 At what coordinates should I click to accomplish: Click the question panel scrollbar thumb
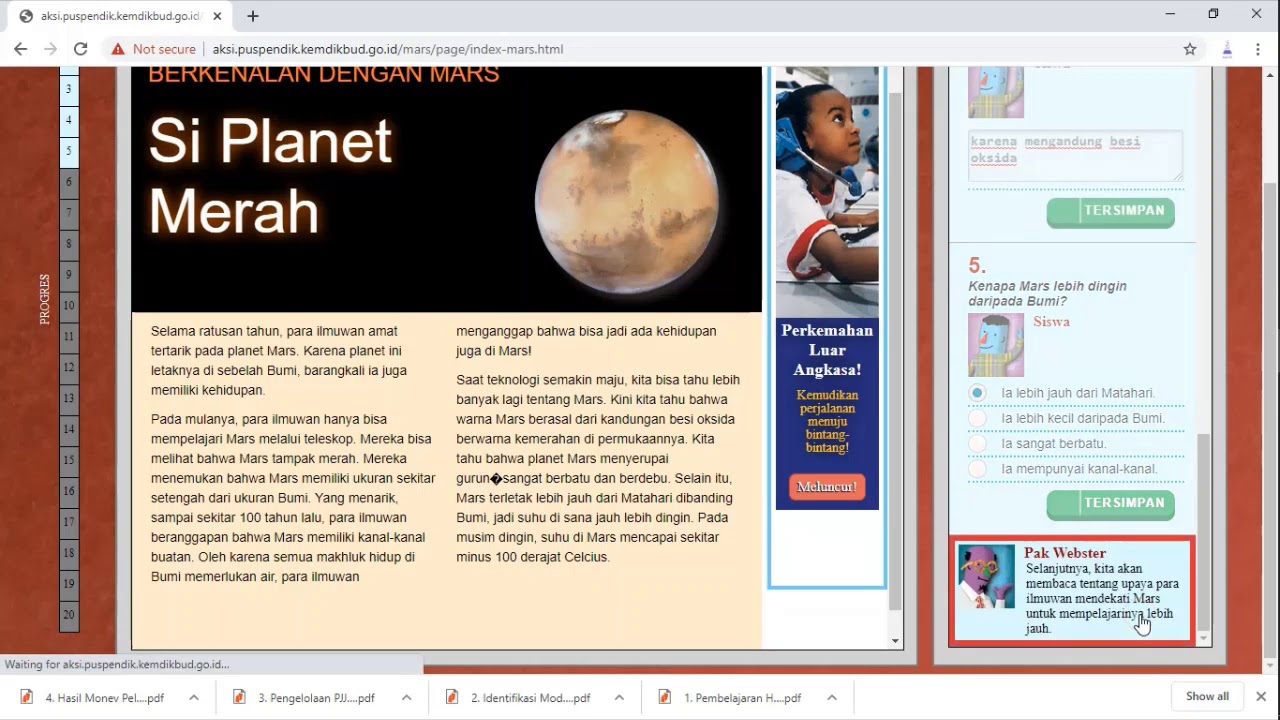[1203, 532]
